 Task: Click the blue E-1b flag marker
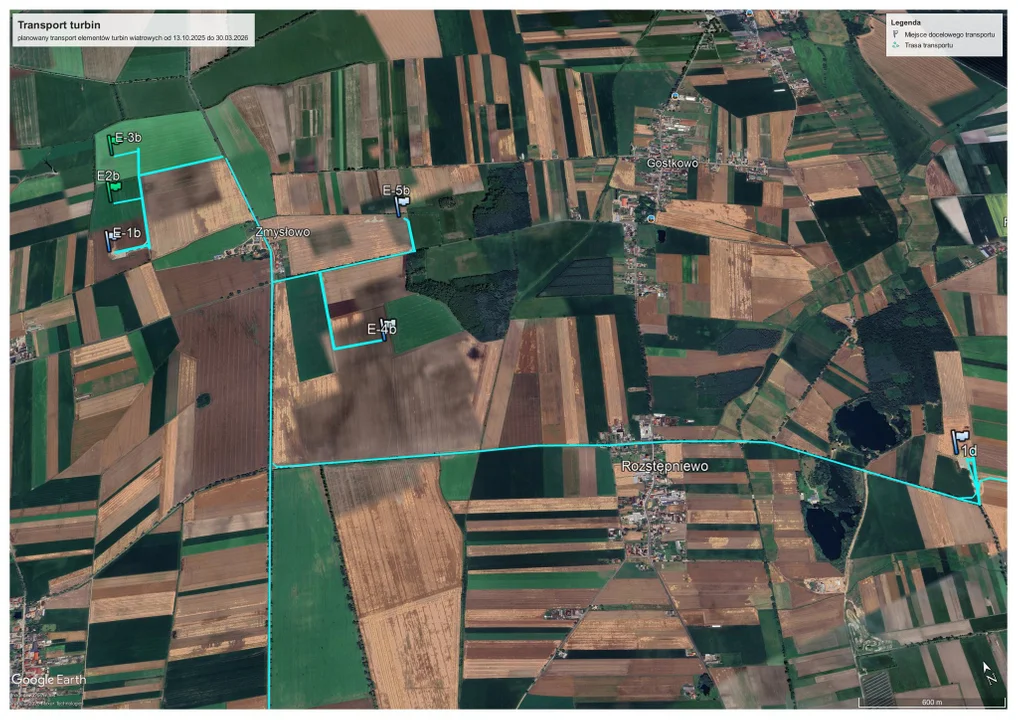[x=110, y=240]
